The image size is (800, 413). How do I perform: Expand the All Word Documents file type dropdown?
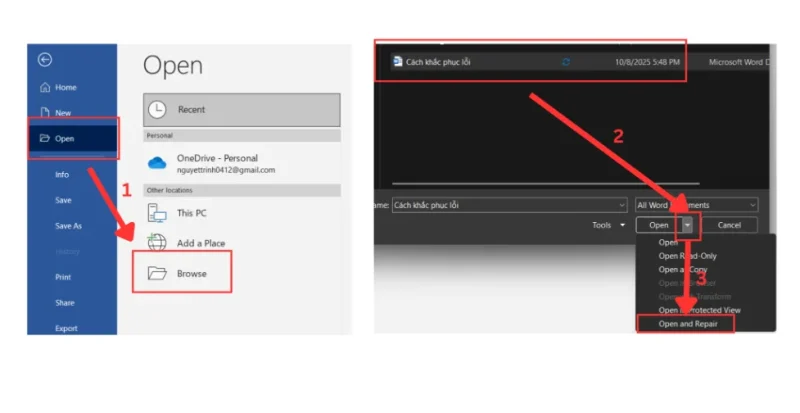(x=696, y=204)
